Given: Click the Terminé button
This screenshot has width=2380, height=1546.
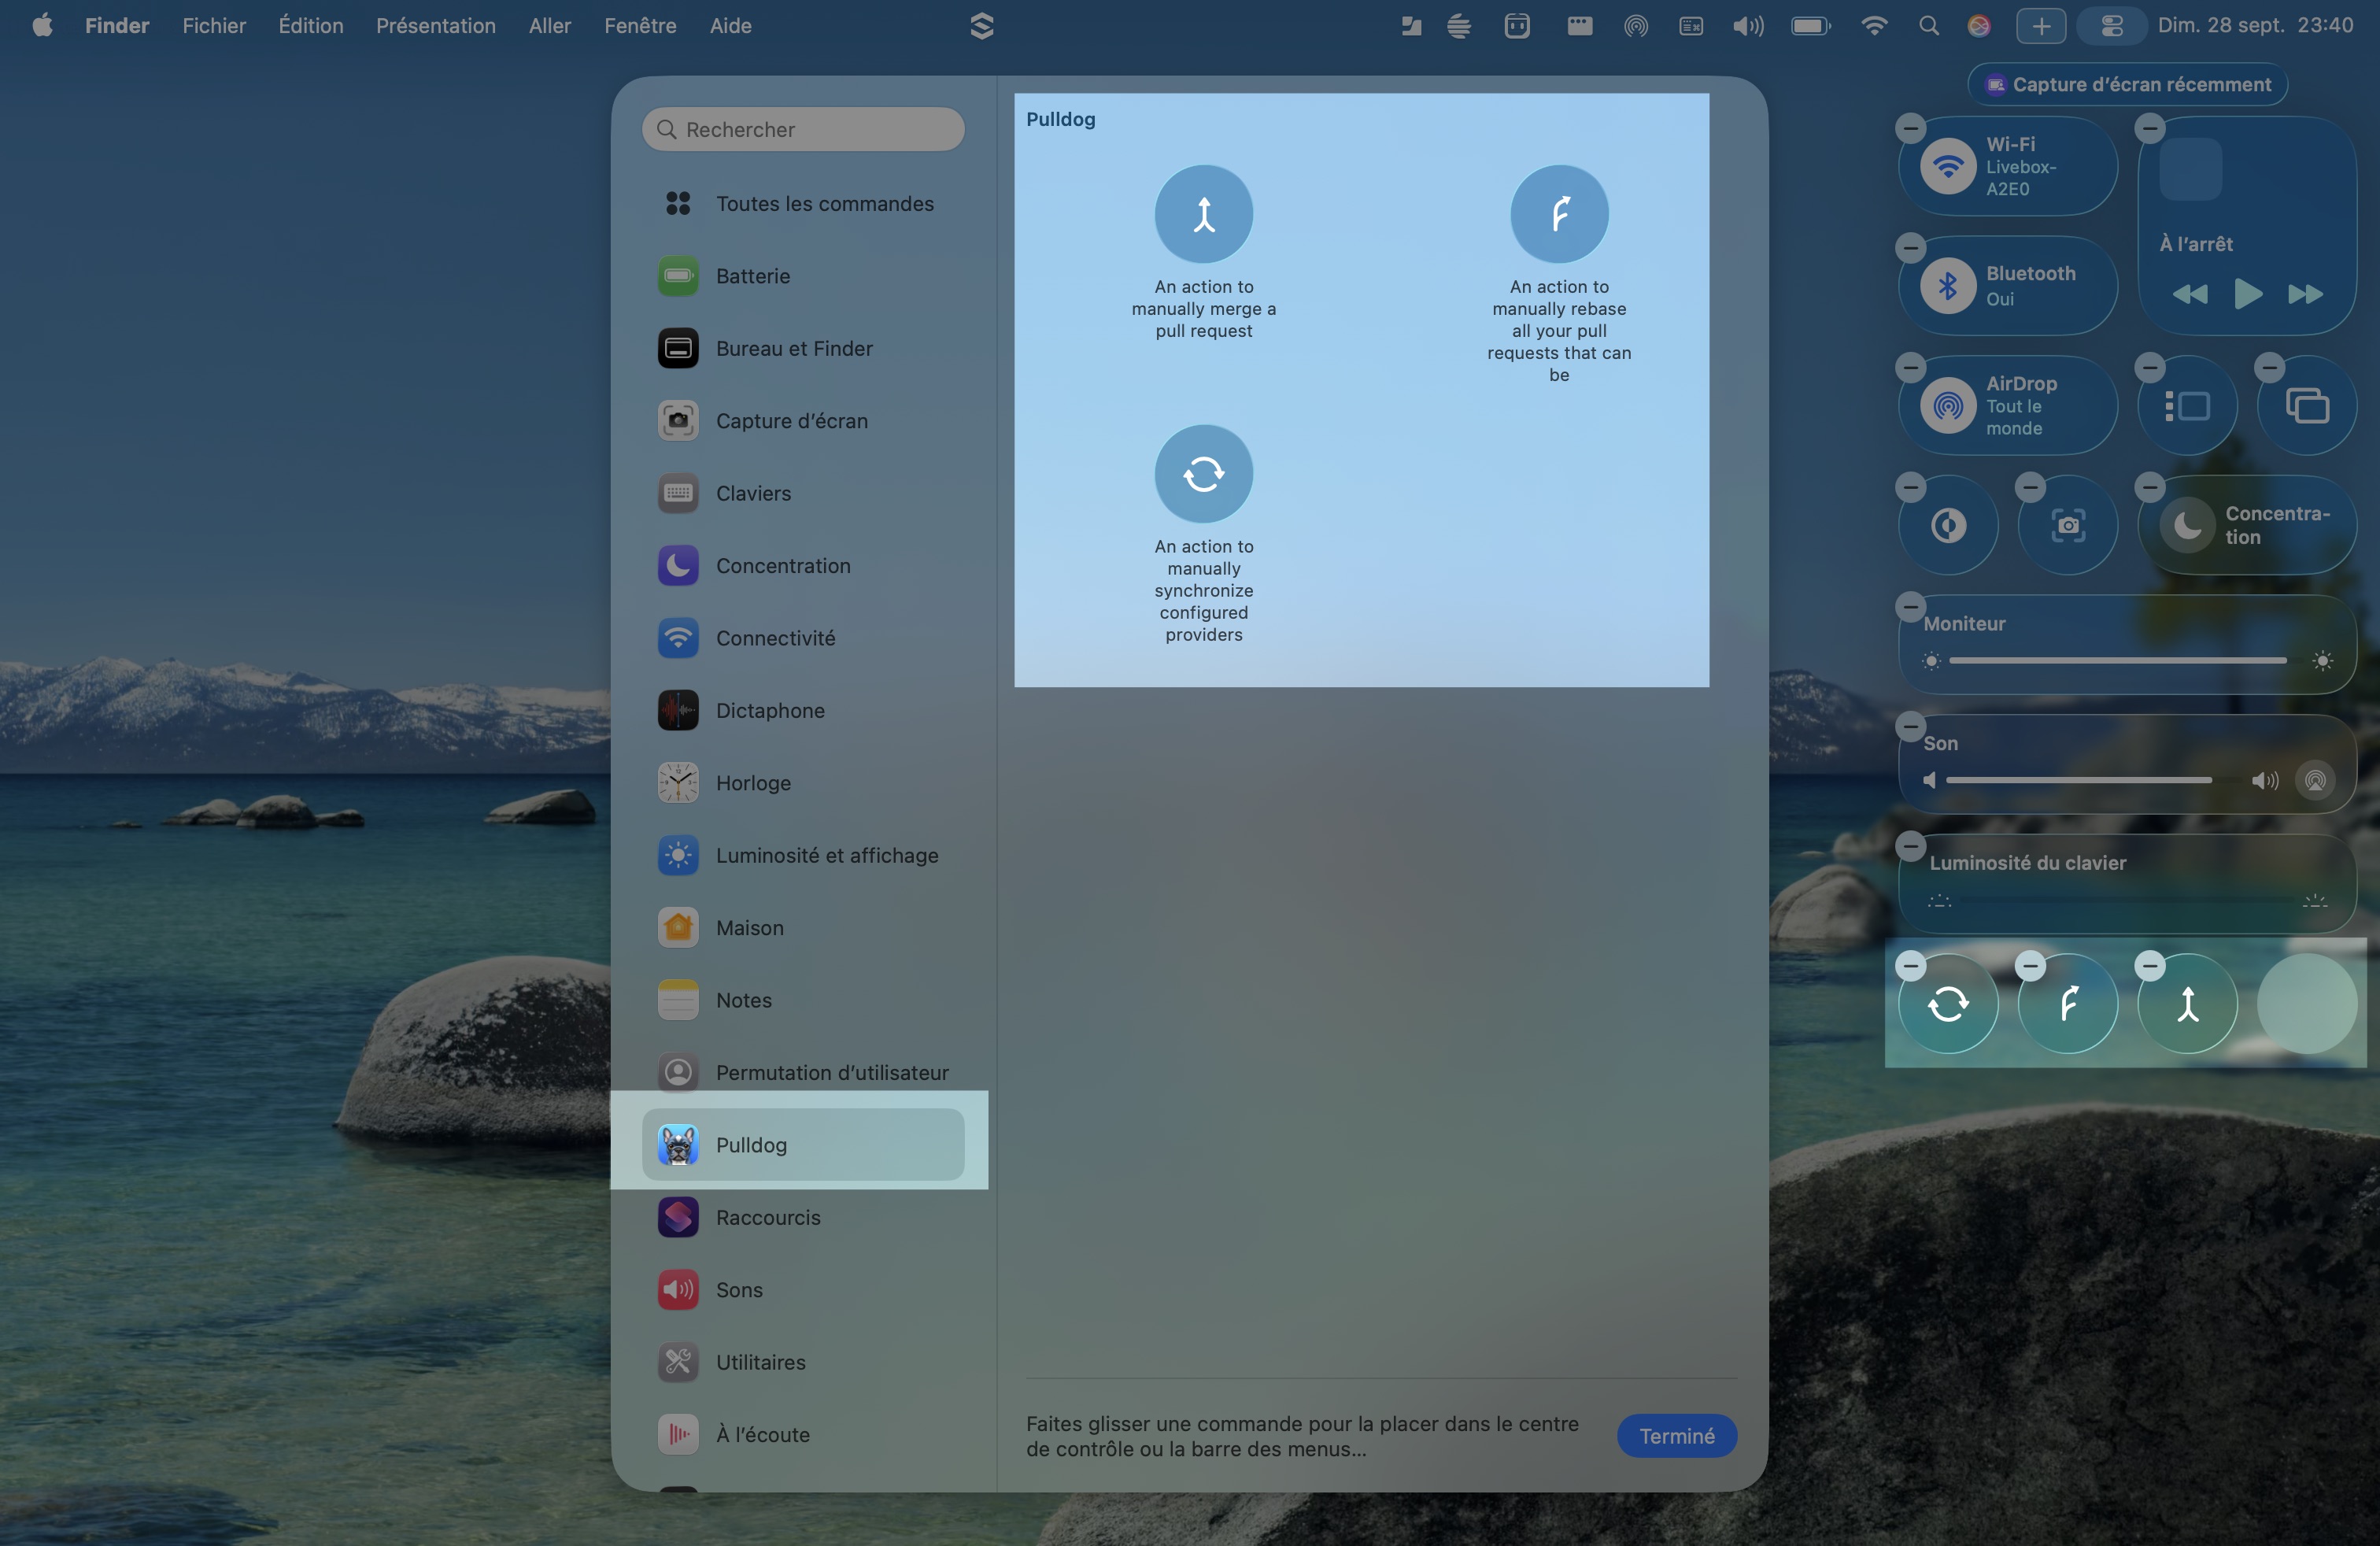Looking at the screenshot, I should (1676, 1435).
